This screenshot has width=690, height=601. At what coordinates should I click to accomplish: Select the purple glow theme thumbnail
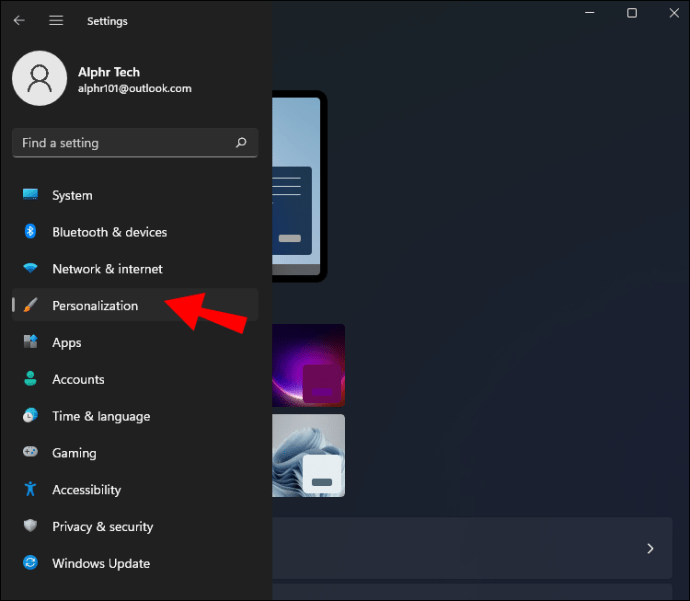pyautogui.click(x=308, y=364)
